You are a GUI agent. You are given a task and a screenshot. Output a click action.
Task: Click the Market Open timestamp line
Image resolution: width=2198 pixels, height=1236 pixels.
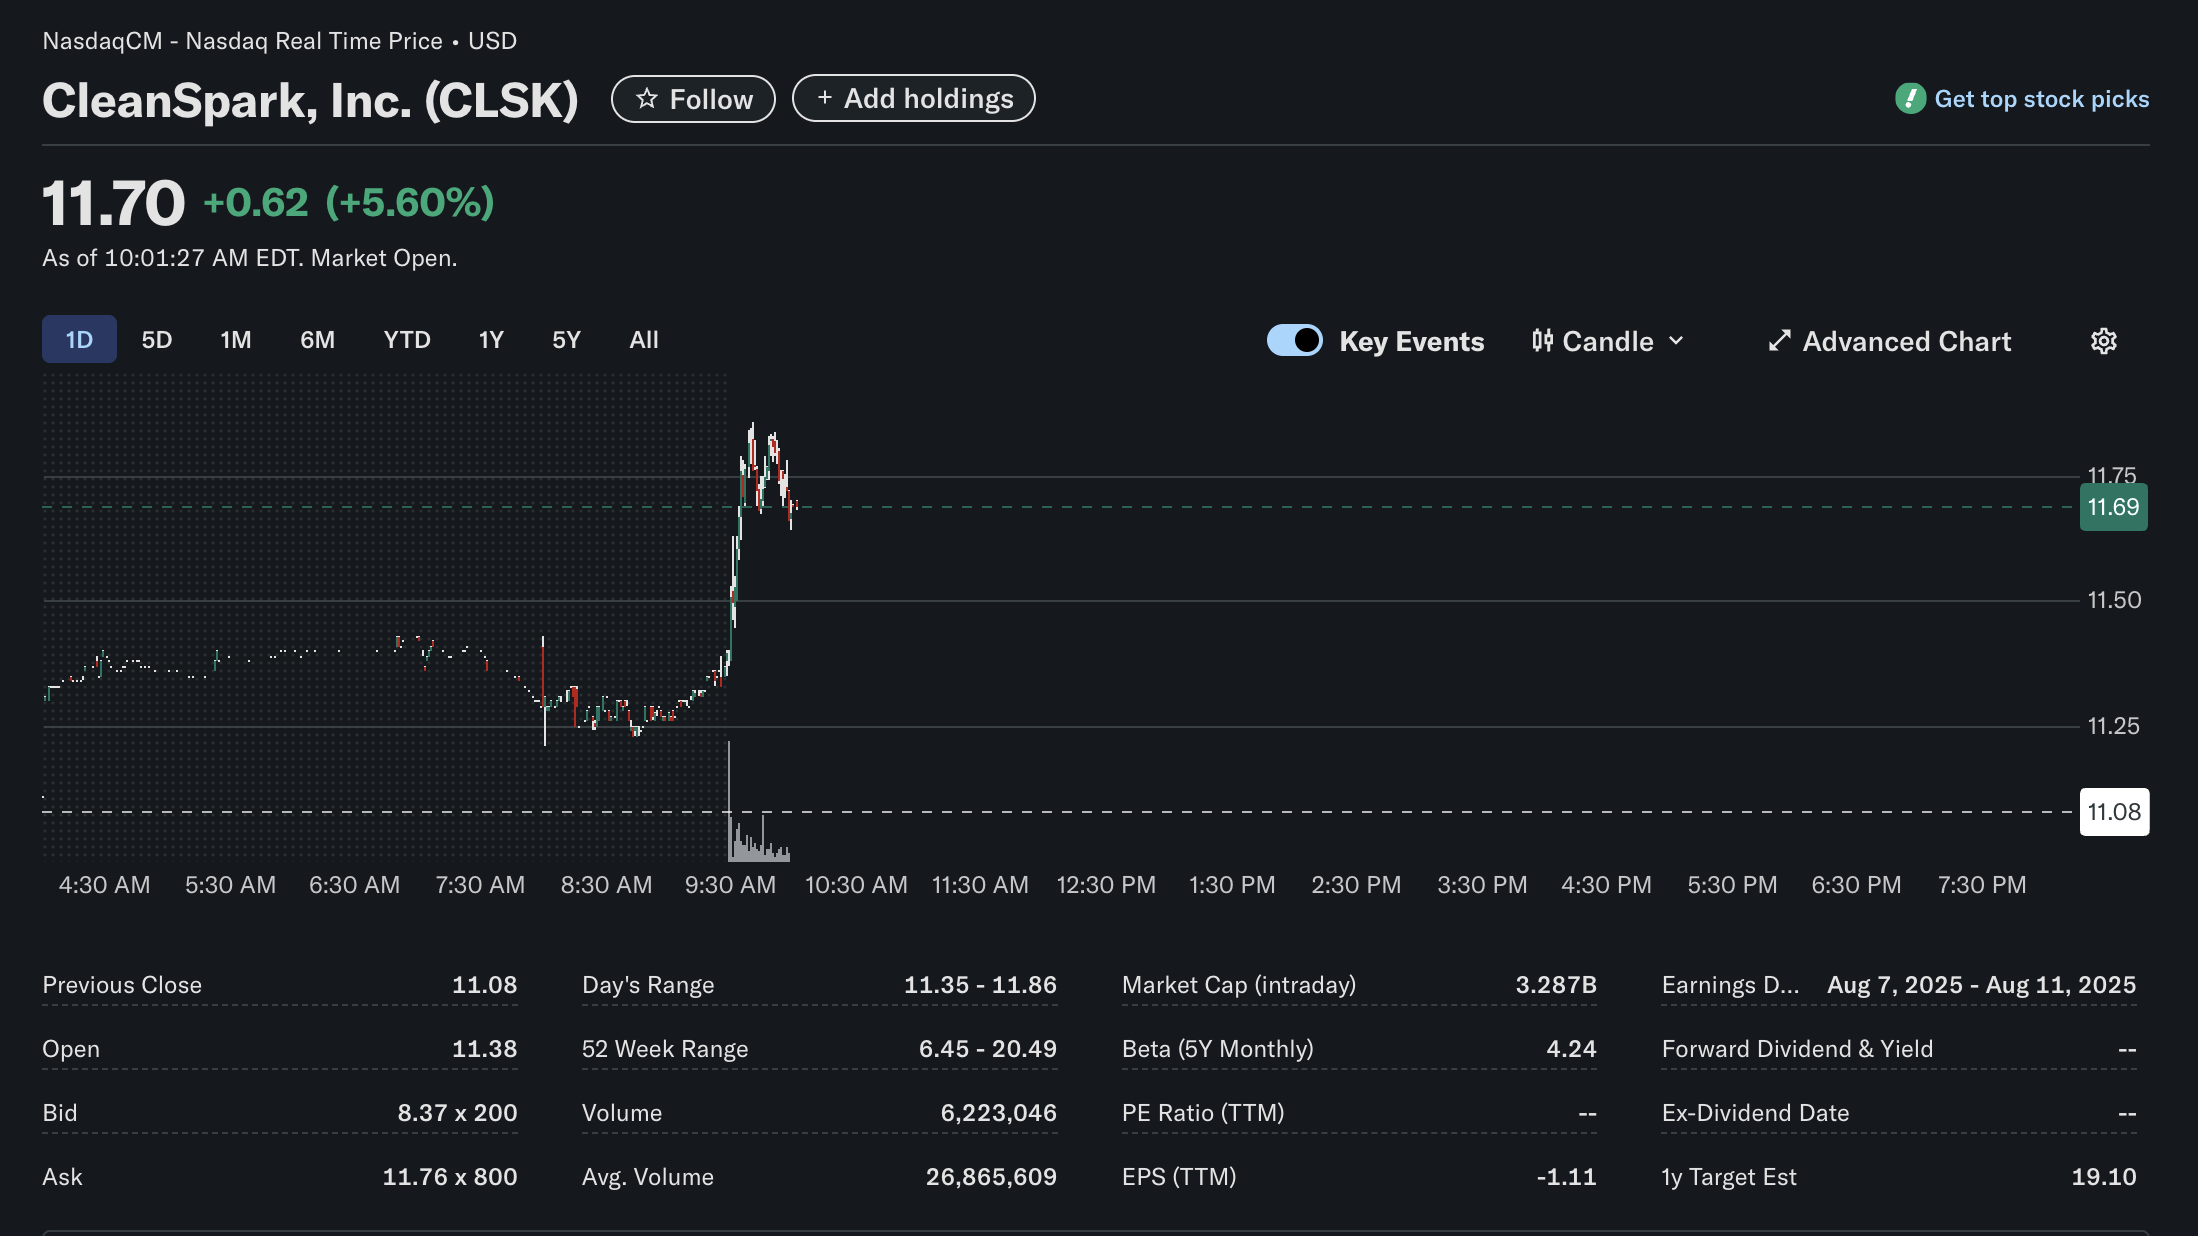(249, 258)
